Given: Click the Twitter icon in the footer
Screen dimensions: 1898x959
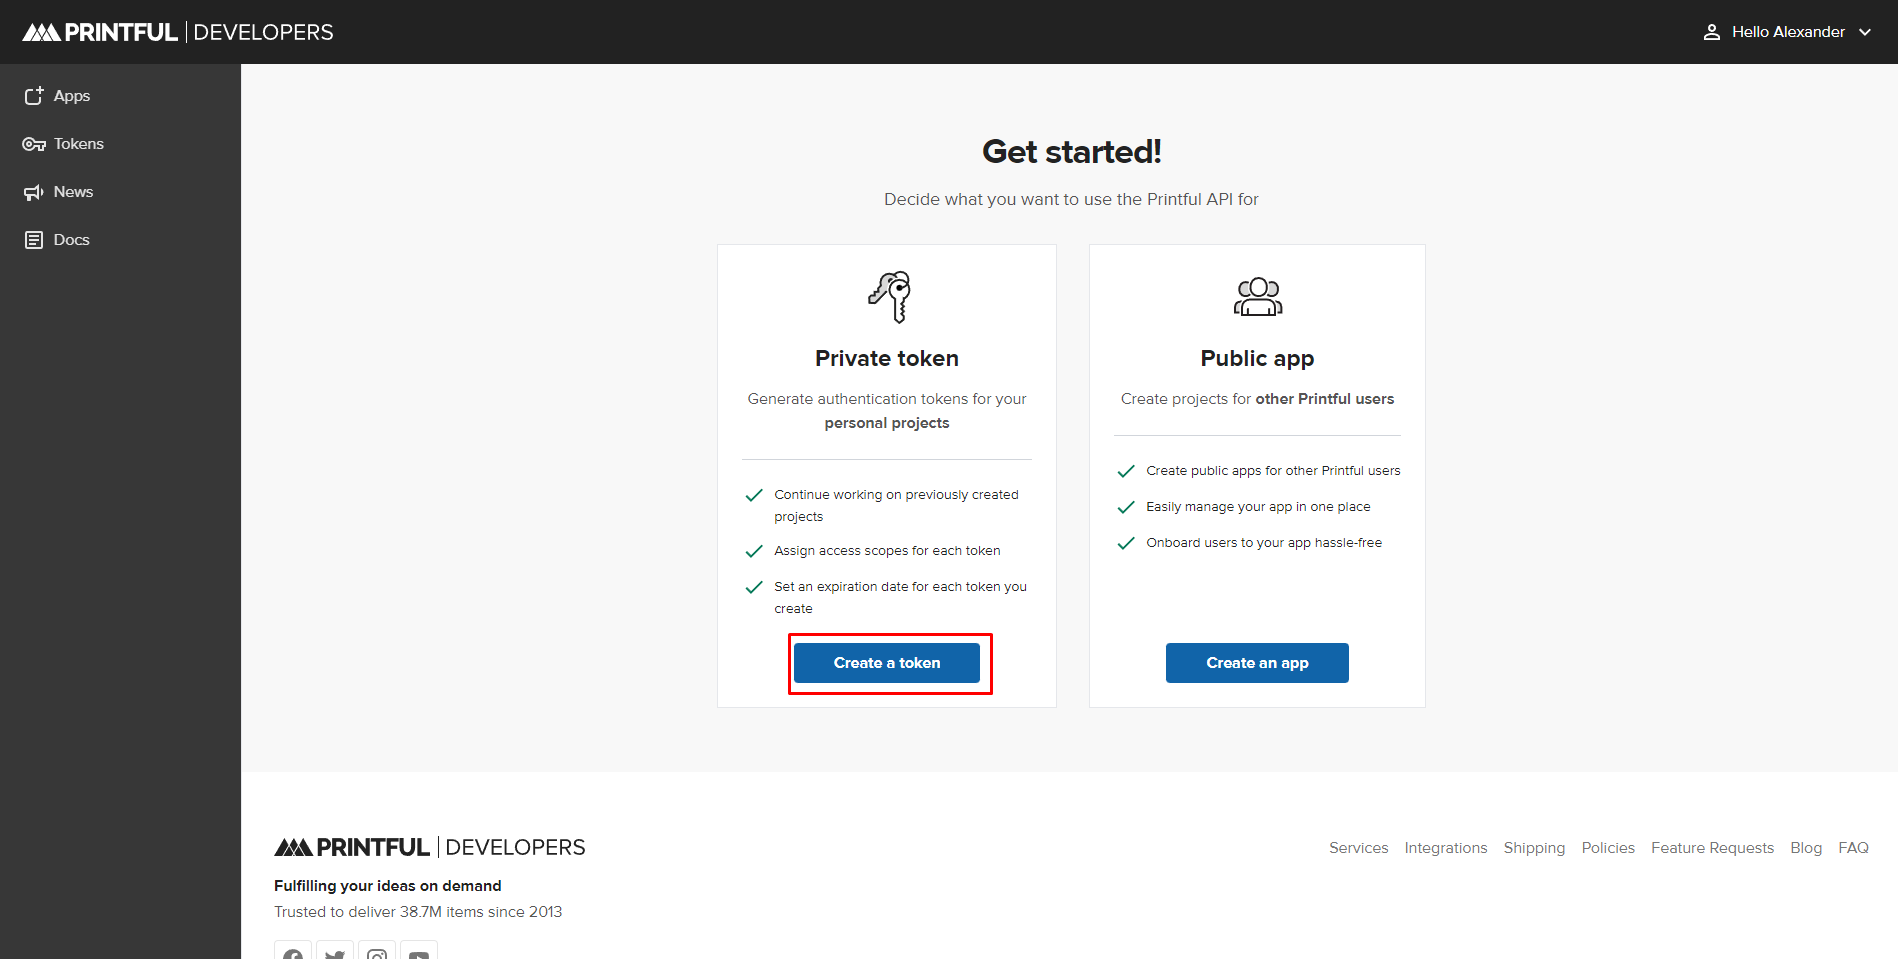Looking at the screenshot, I should click(x=335, y=953).
